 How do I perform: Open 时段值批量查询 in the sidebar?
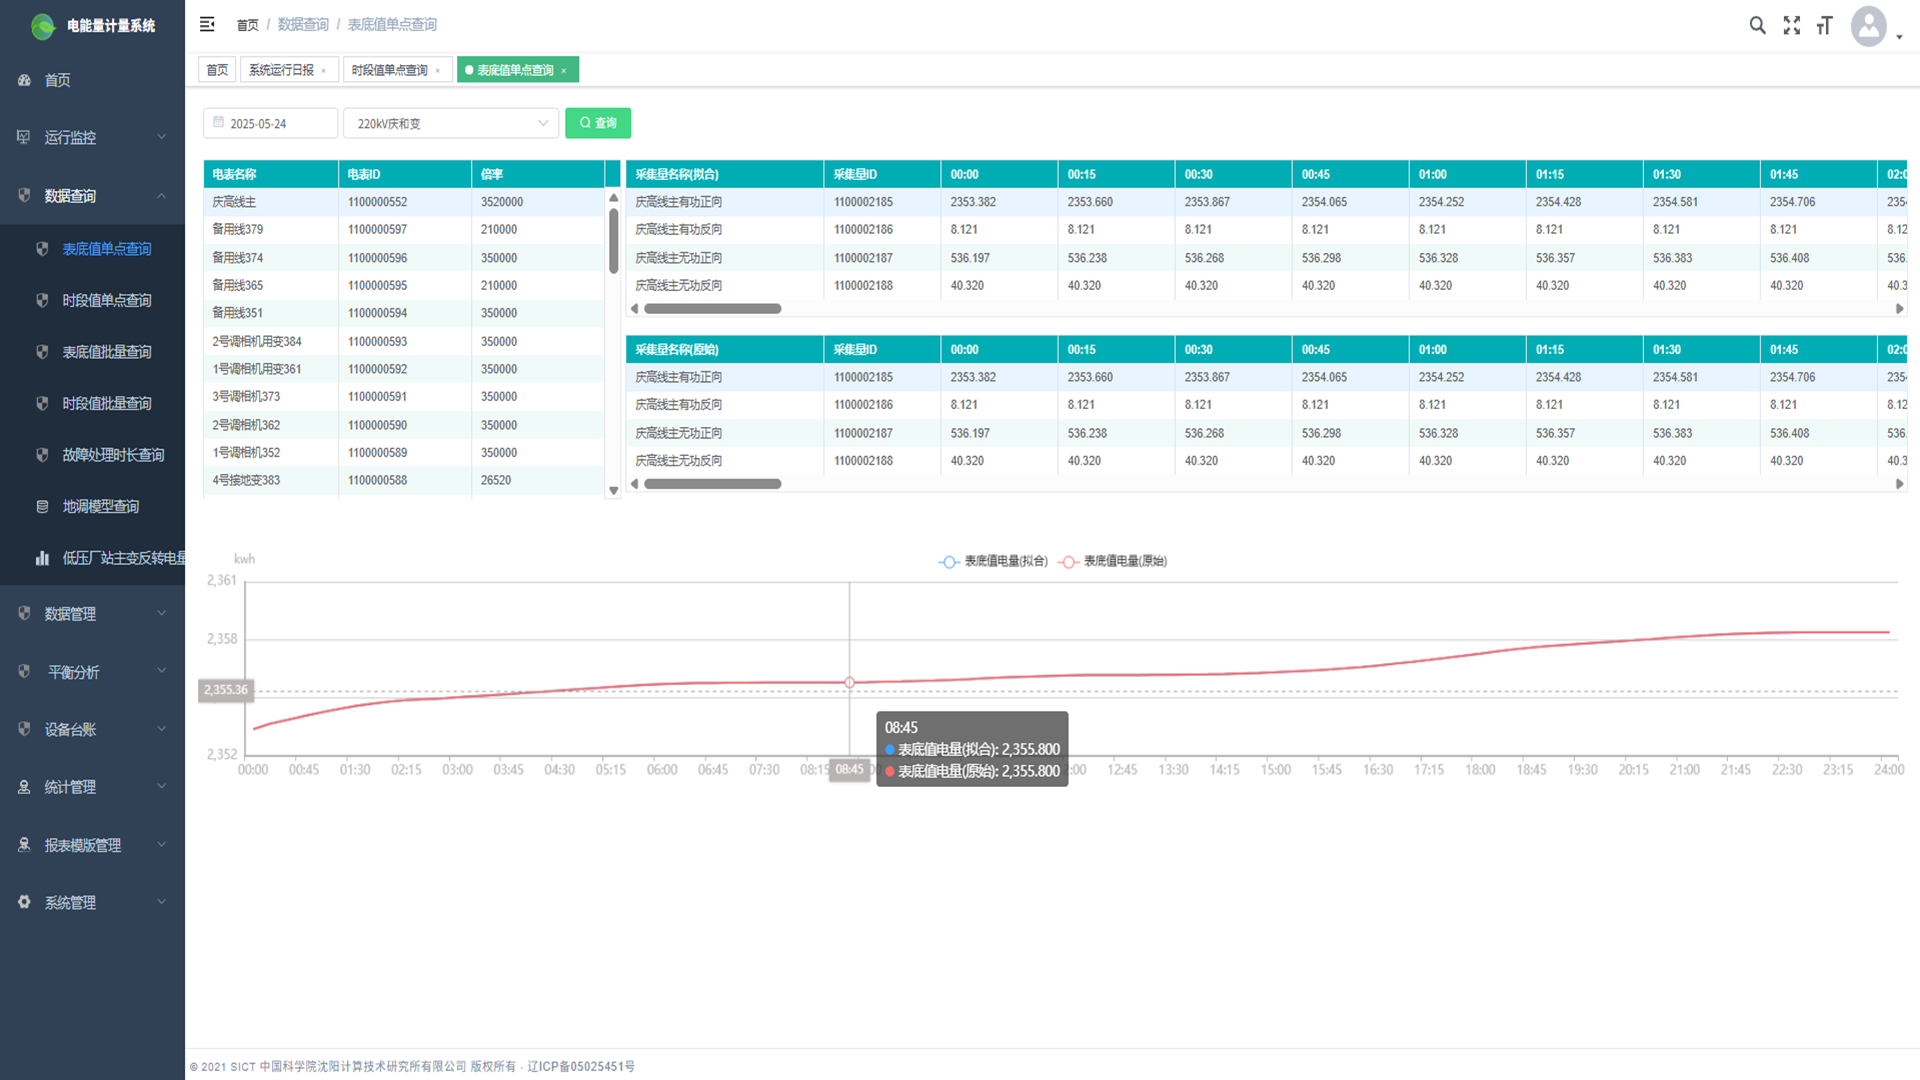[107, 403]
